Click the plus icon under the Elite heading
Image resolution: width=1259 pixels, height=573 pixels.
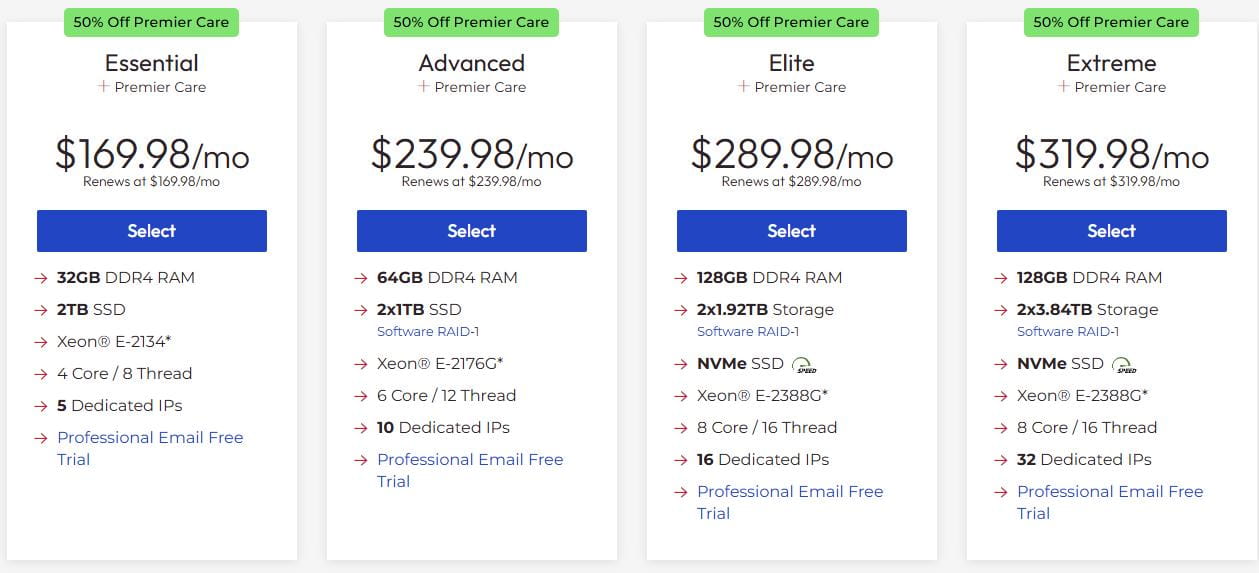click(743, 87)
